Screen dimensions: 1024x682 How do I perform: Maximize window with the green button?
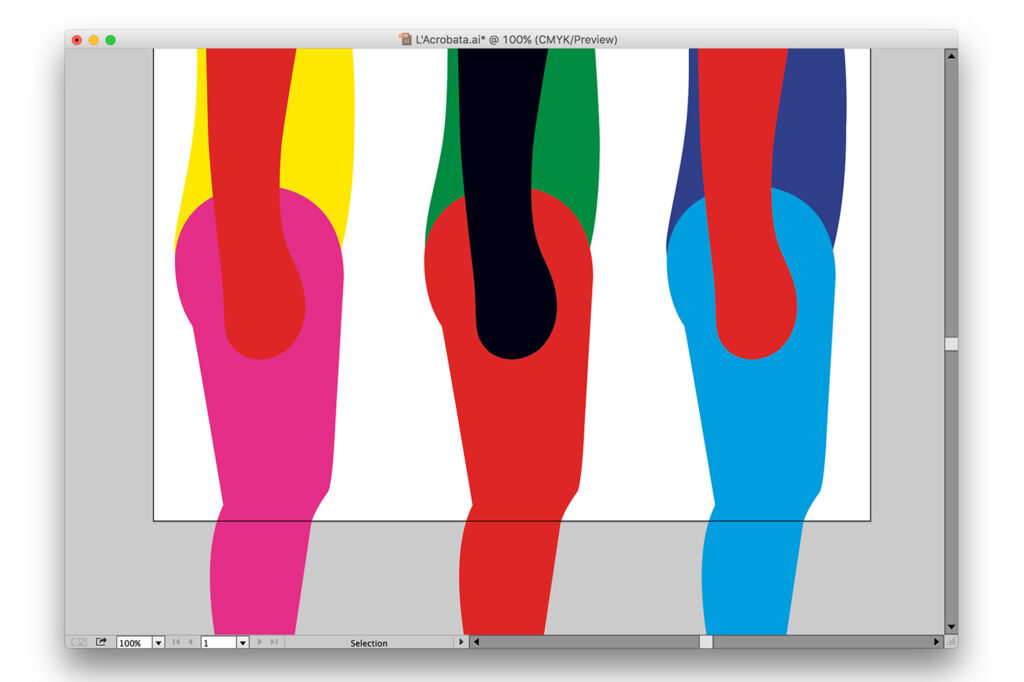[x=111, y=40]
